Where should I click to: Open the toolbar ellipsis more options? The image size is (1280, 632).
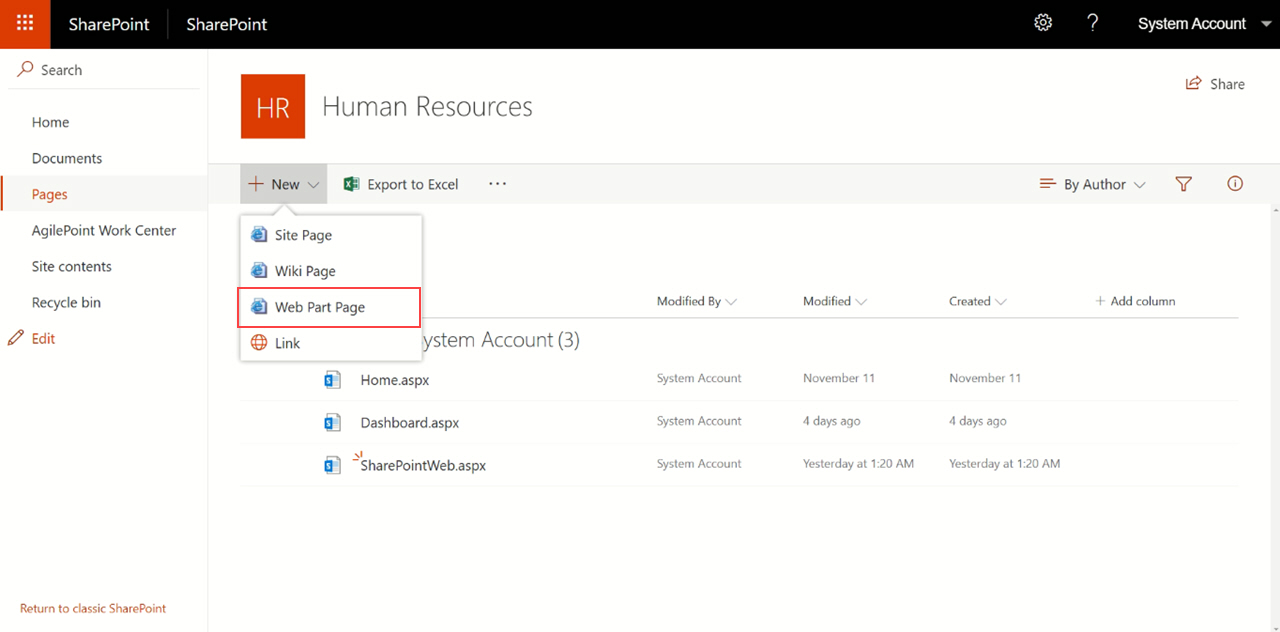(x=497, y=184)
